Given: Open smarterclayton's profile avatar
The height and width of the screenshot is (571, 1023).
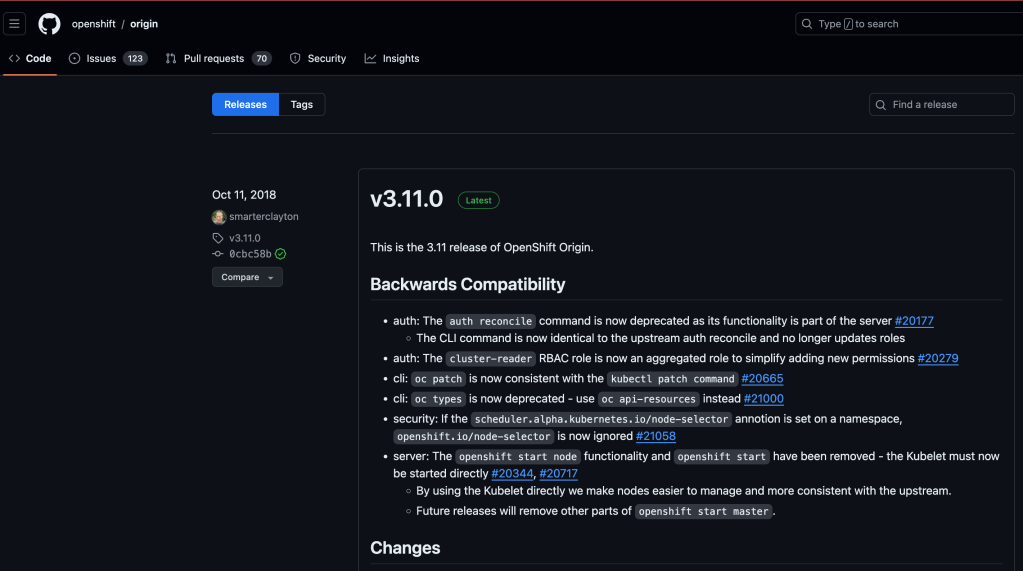Looking at the screenshot, I should 219,217.
